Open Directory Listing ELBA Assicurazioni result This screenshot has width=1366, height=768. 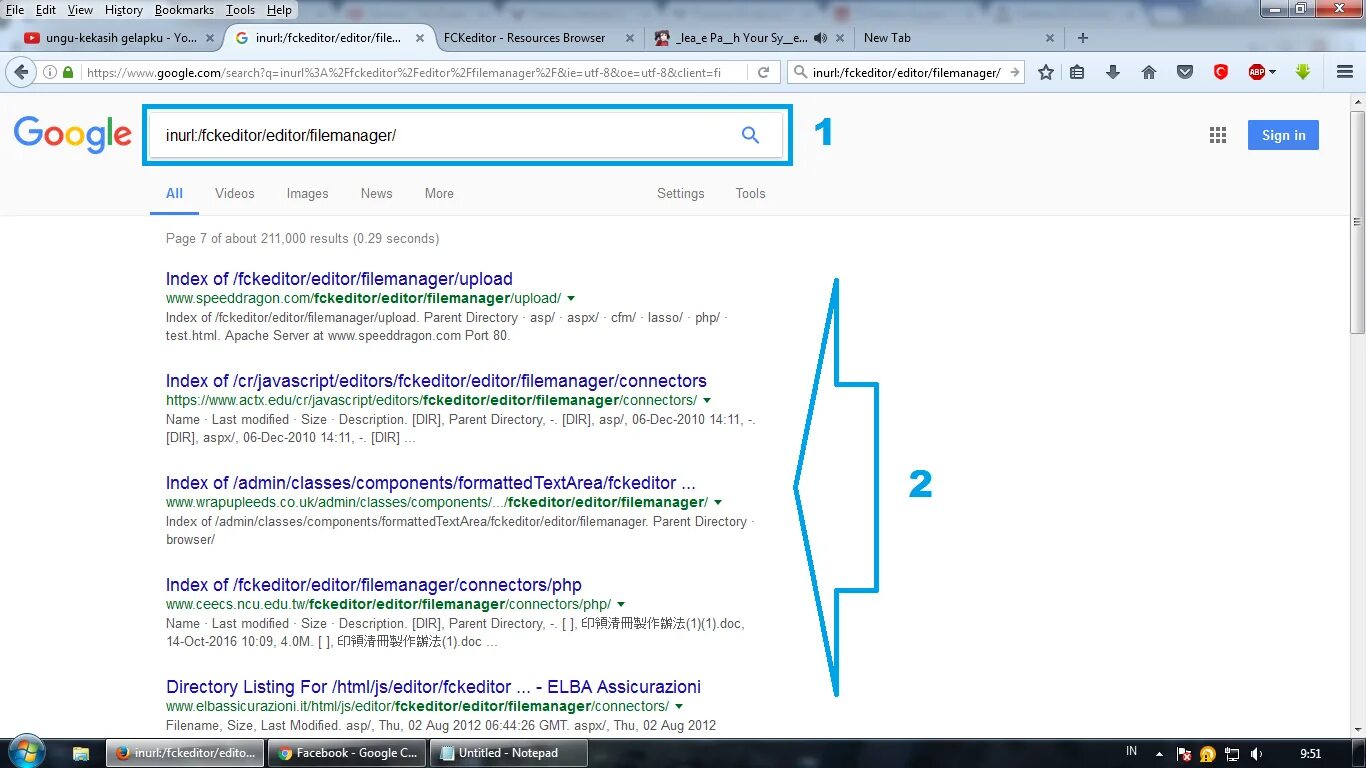(x=433, y=687)
